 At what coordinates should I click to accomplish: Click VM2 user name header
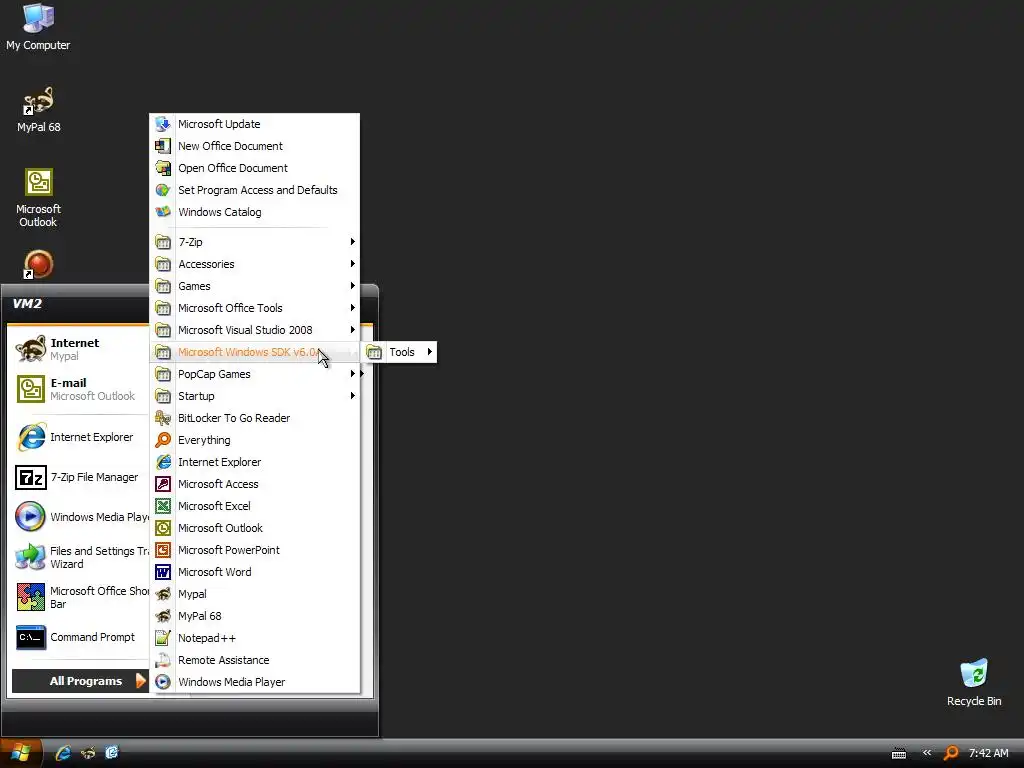[x=27, y=304]
